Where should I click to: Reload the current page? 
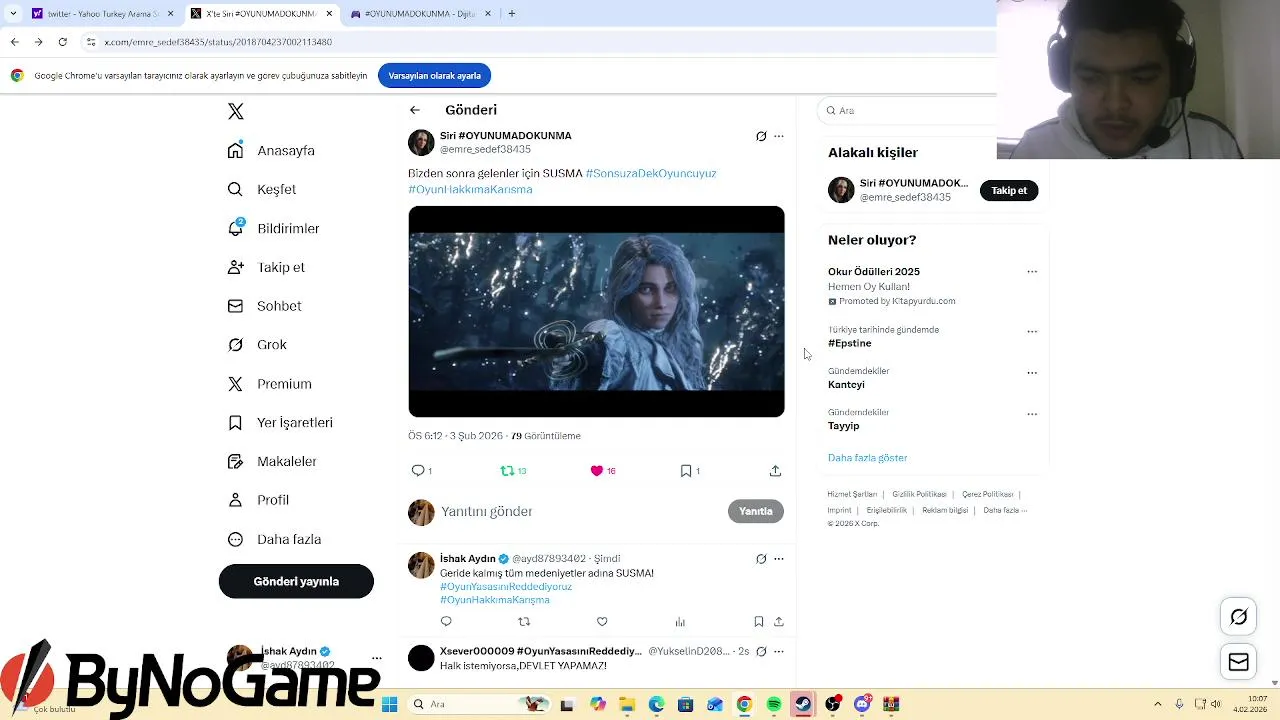coord(62,42)
